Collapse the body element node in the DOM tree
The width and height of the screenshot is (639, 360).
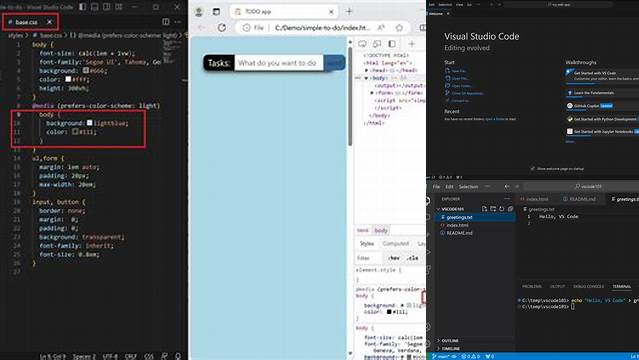[366, 78]
